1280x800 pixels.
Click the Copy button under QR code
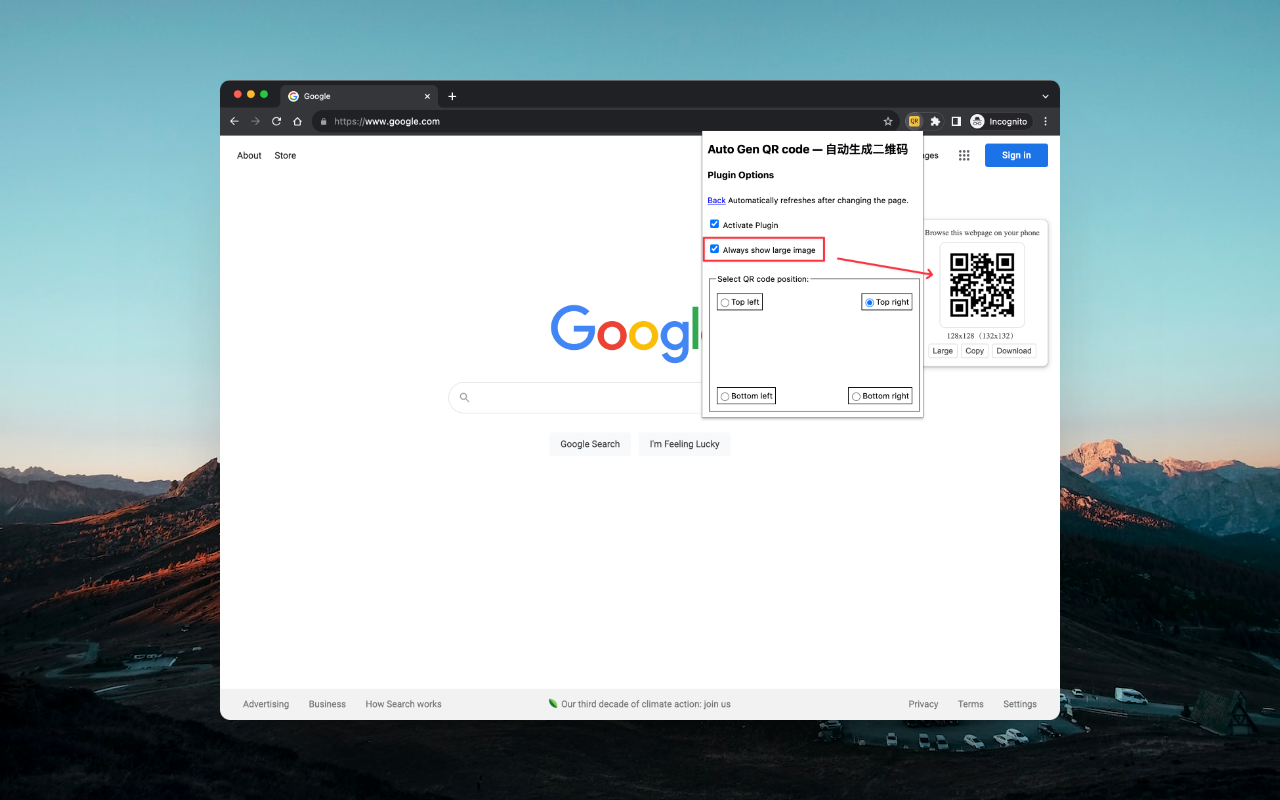click(x=975, y=351)
